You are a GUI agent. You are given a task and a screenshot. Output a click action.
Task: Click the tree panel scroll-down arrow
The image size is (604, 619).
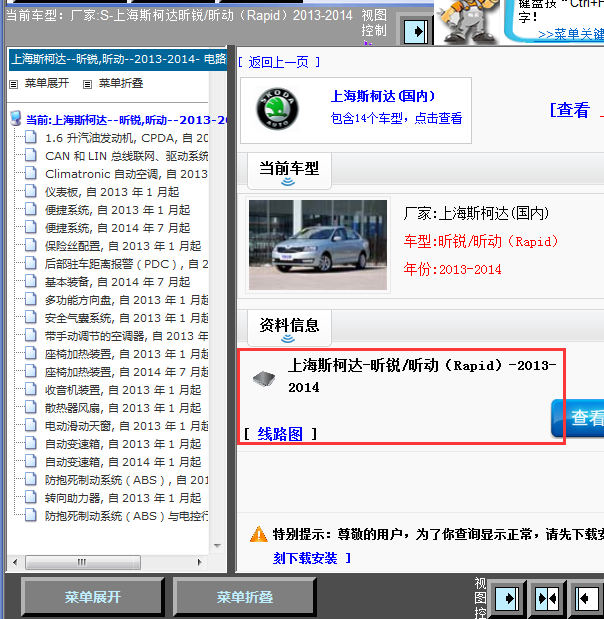coord(217,546)
